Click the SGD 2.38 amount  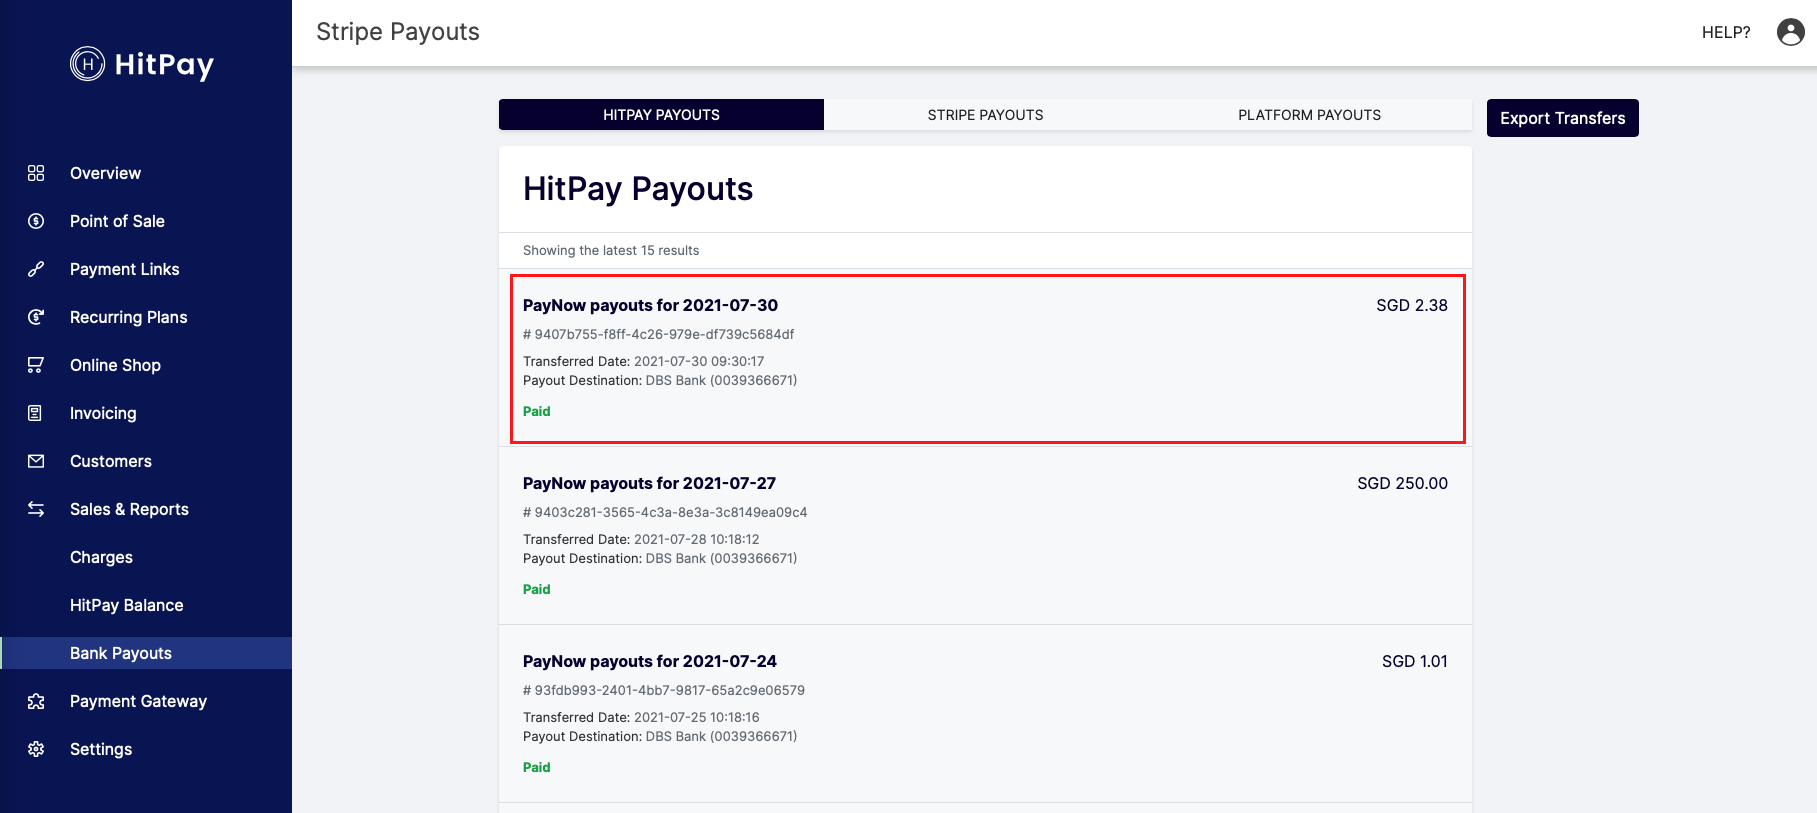[1411, 305]
